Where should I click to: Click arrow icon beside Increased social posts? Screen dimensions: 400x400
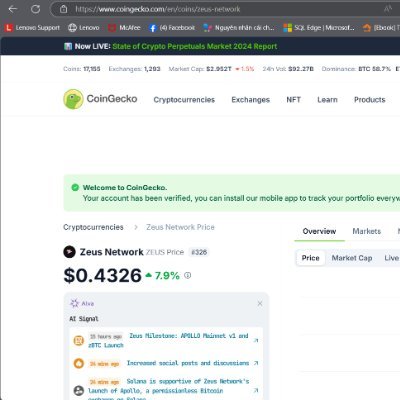tap(256, 363)
